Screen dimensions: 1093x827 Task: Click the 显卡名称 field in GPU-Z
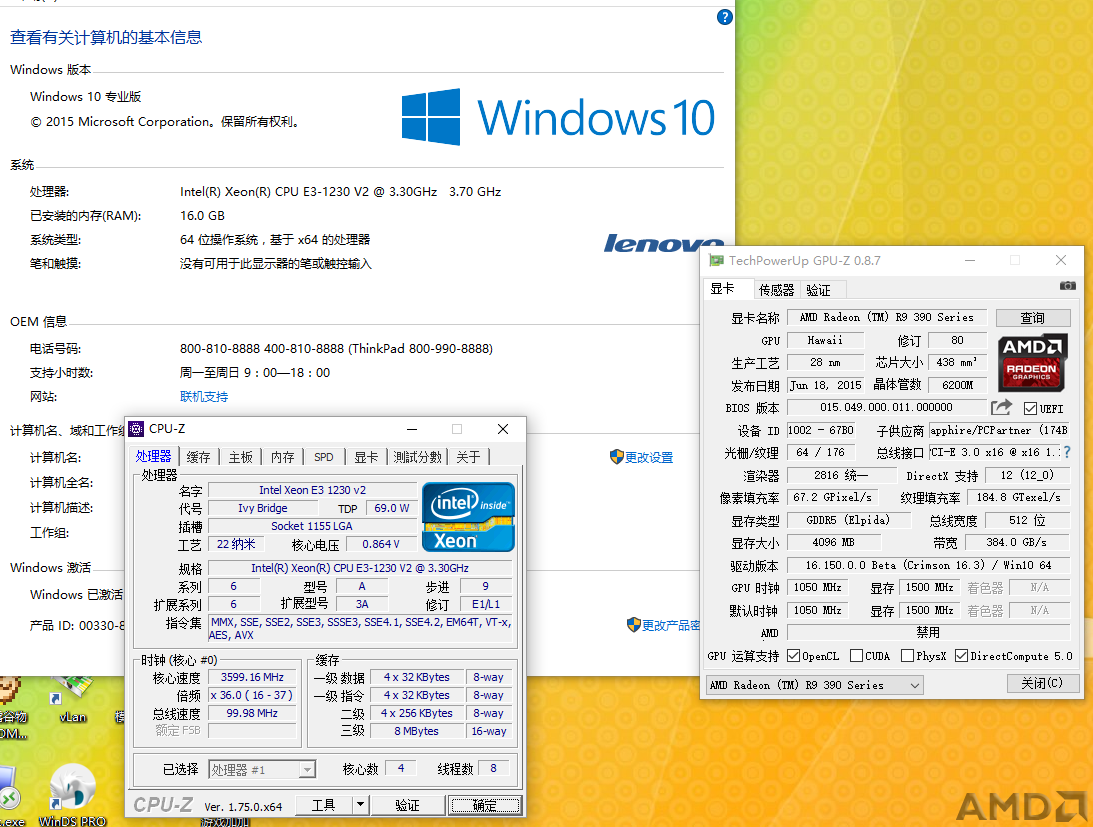point(887,317)
